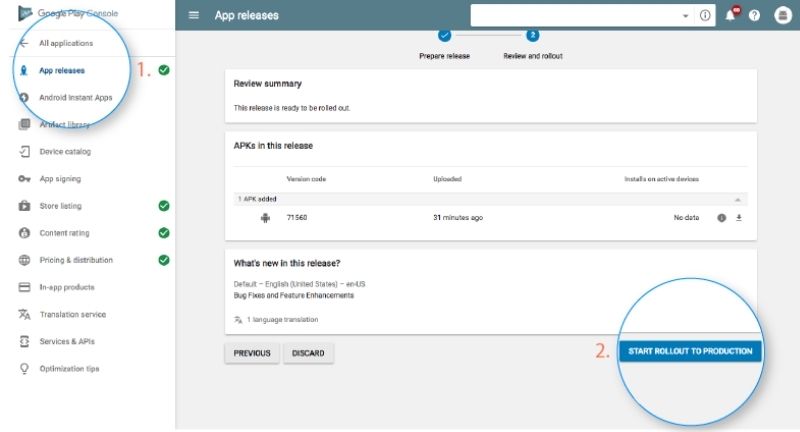The image size is (800, 432).
Task: Open Device catalog in sidebar
Action: tap(65, 152)
